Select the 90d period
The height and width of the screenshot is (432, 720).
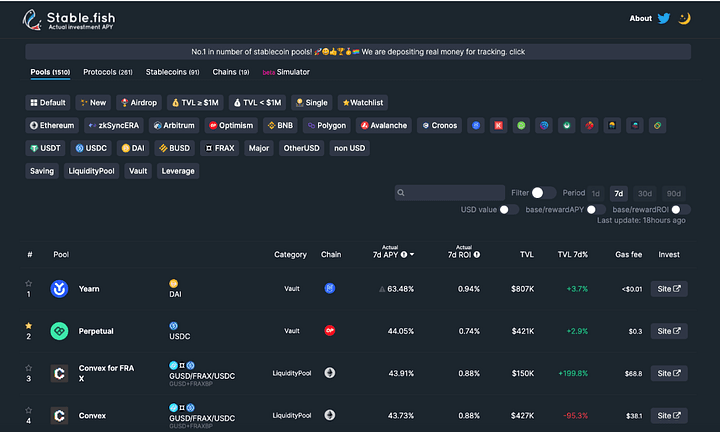click(674, 193)
